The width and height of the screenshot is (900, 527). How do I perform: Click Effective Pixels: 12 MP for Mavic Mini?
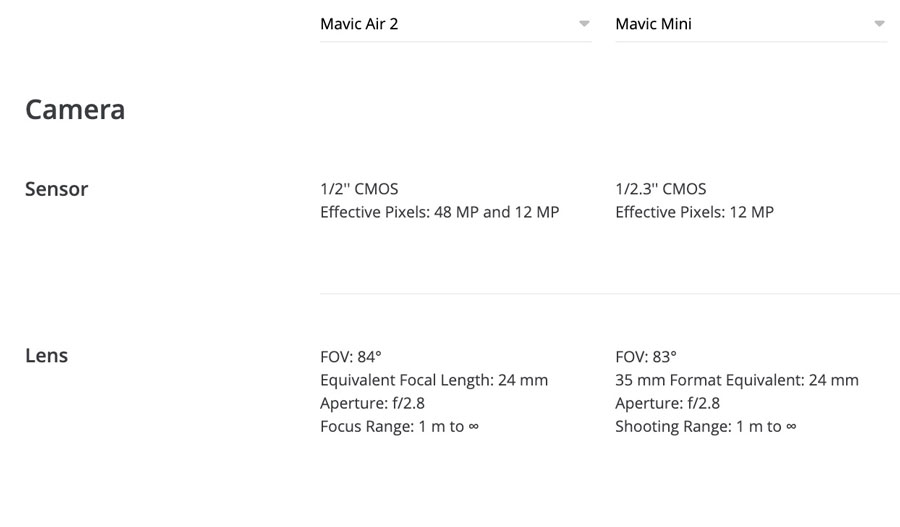pos(695,212)
